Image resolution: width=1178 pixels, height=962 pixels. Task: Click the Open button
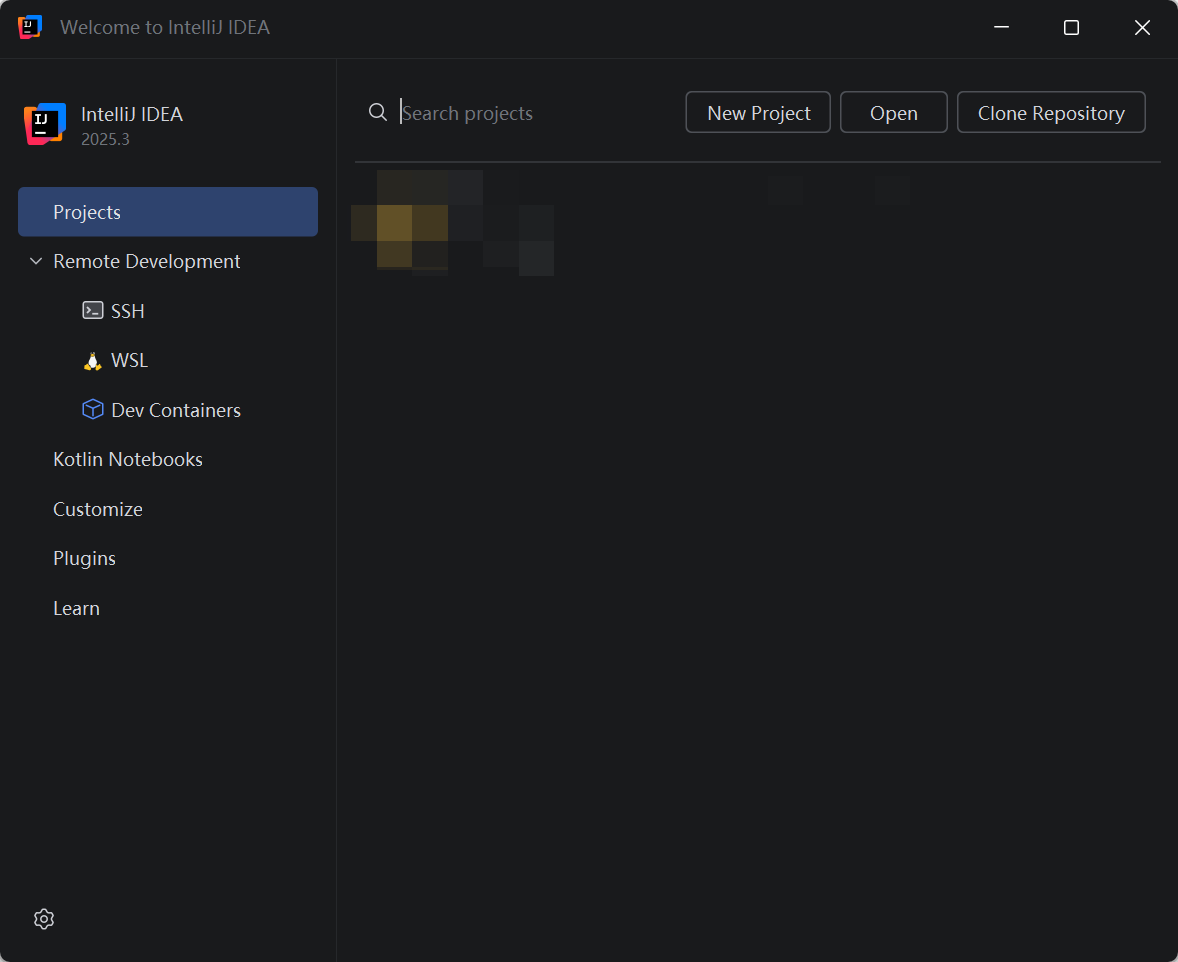[x=893, y=113]
